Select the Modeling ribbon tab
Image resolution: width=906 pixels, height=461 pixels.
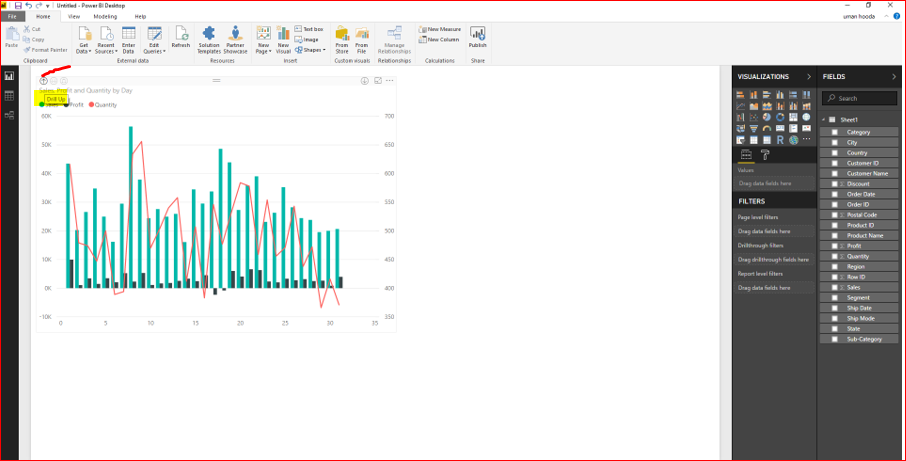[105, 17]
